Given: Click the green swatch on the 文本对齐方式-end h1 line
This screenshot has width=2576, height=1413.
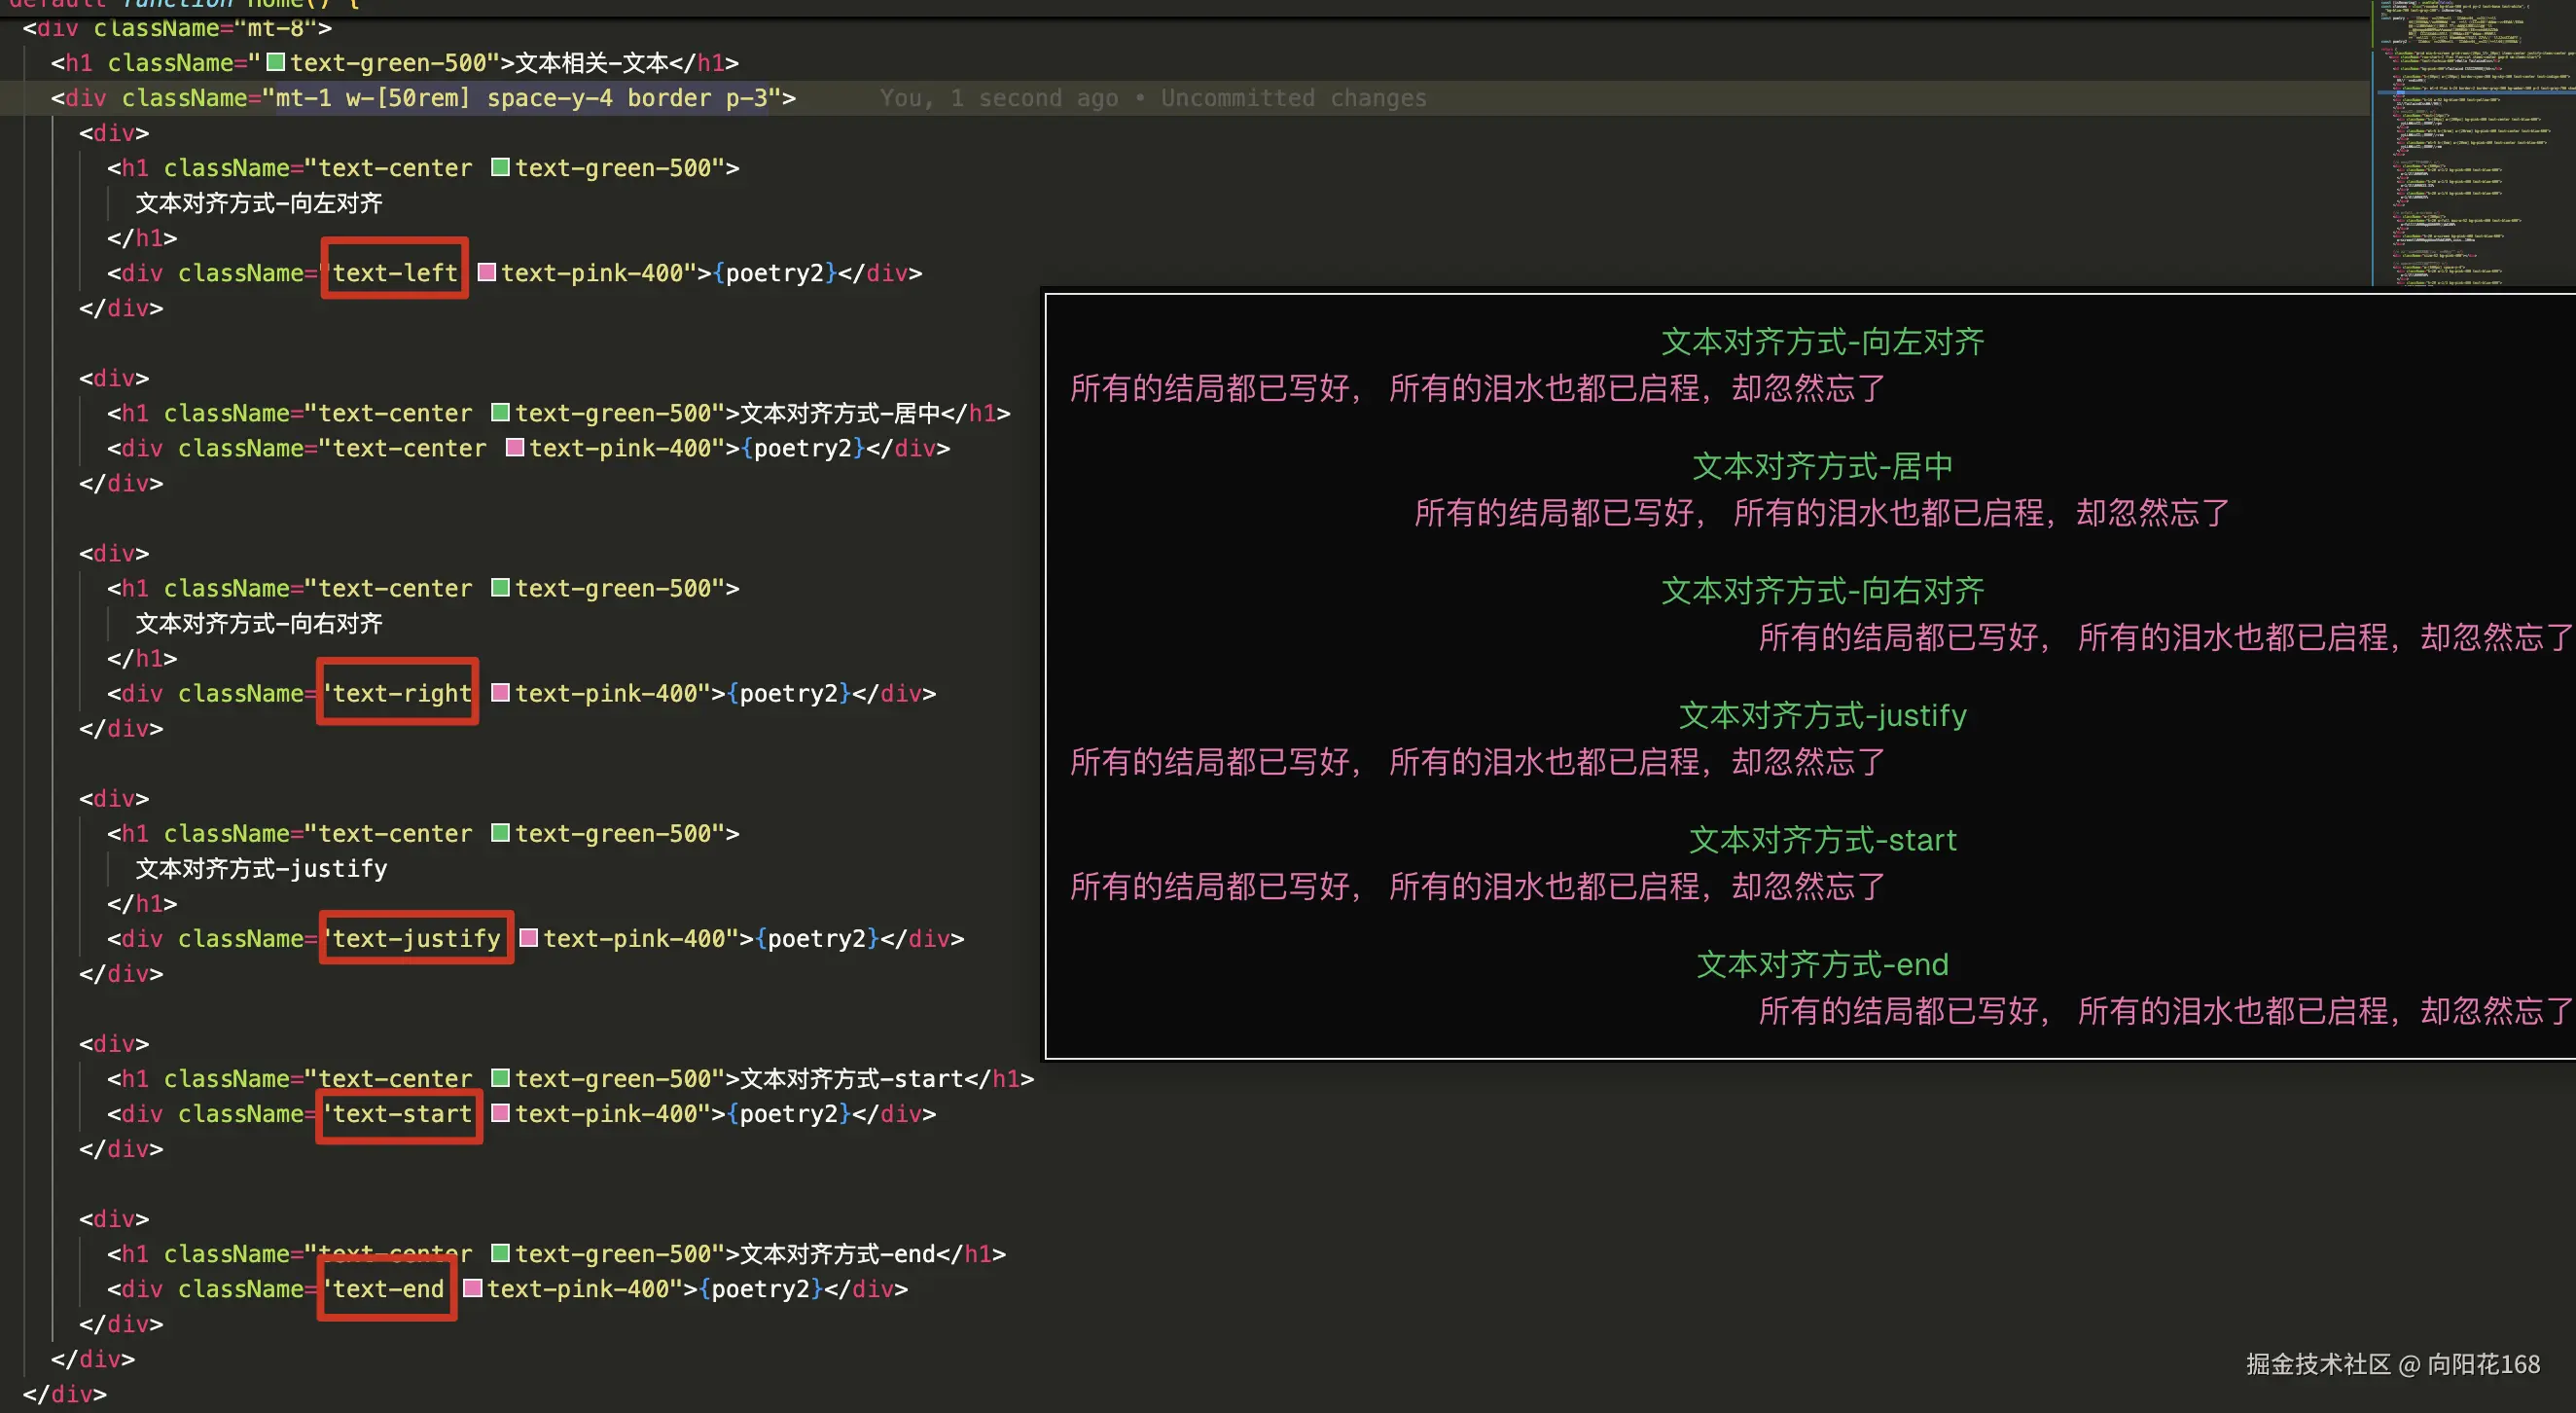Looking at the screenshot, I should [x=501, y=1252].
